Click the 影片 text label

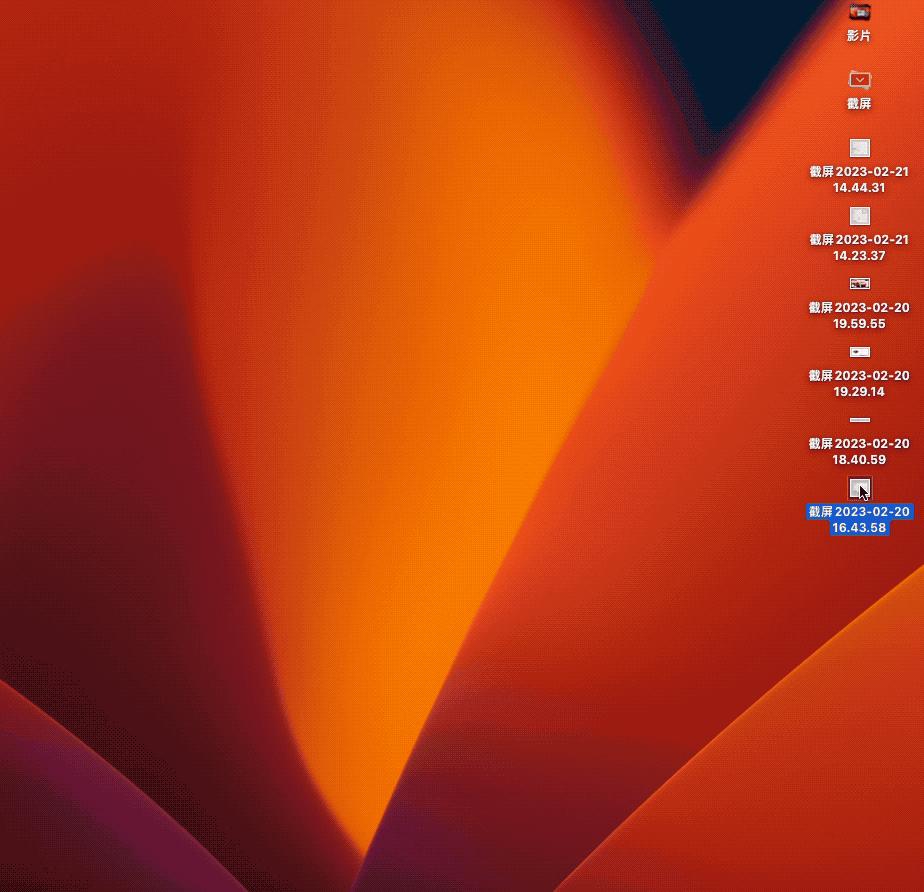tap(859, 36)
